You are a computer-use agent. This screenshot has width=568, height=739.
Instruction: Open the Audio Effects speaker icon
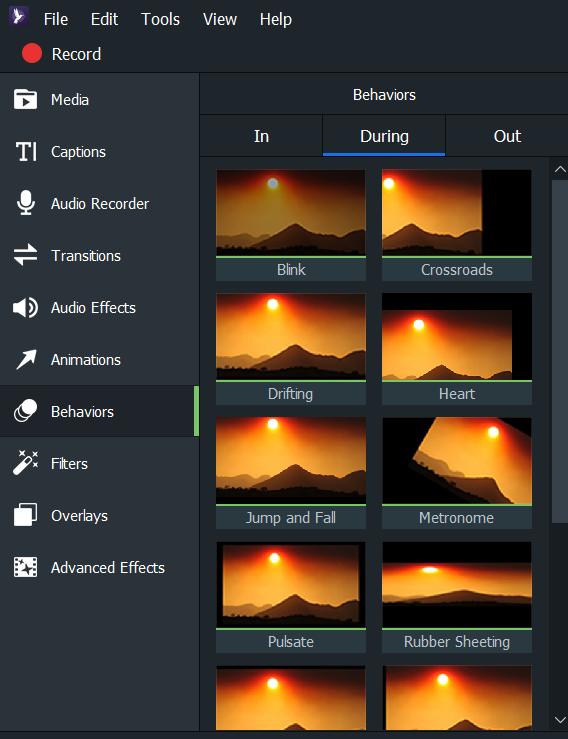[25, 308]
